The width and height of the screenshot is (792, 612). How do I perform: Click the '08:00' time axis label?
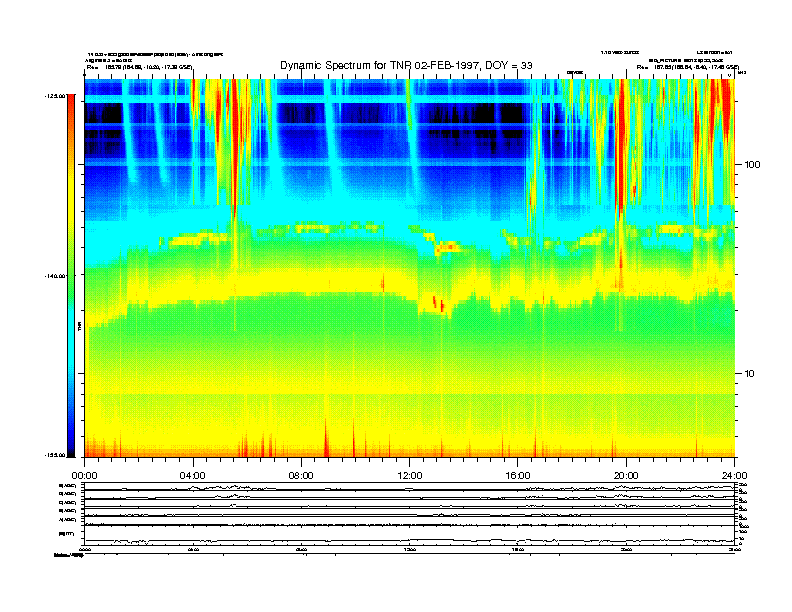click(x=301, y=476)
